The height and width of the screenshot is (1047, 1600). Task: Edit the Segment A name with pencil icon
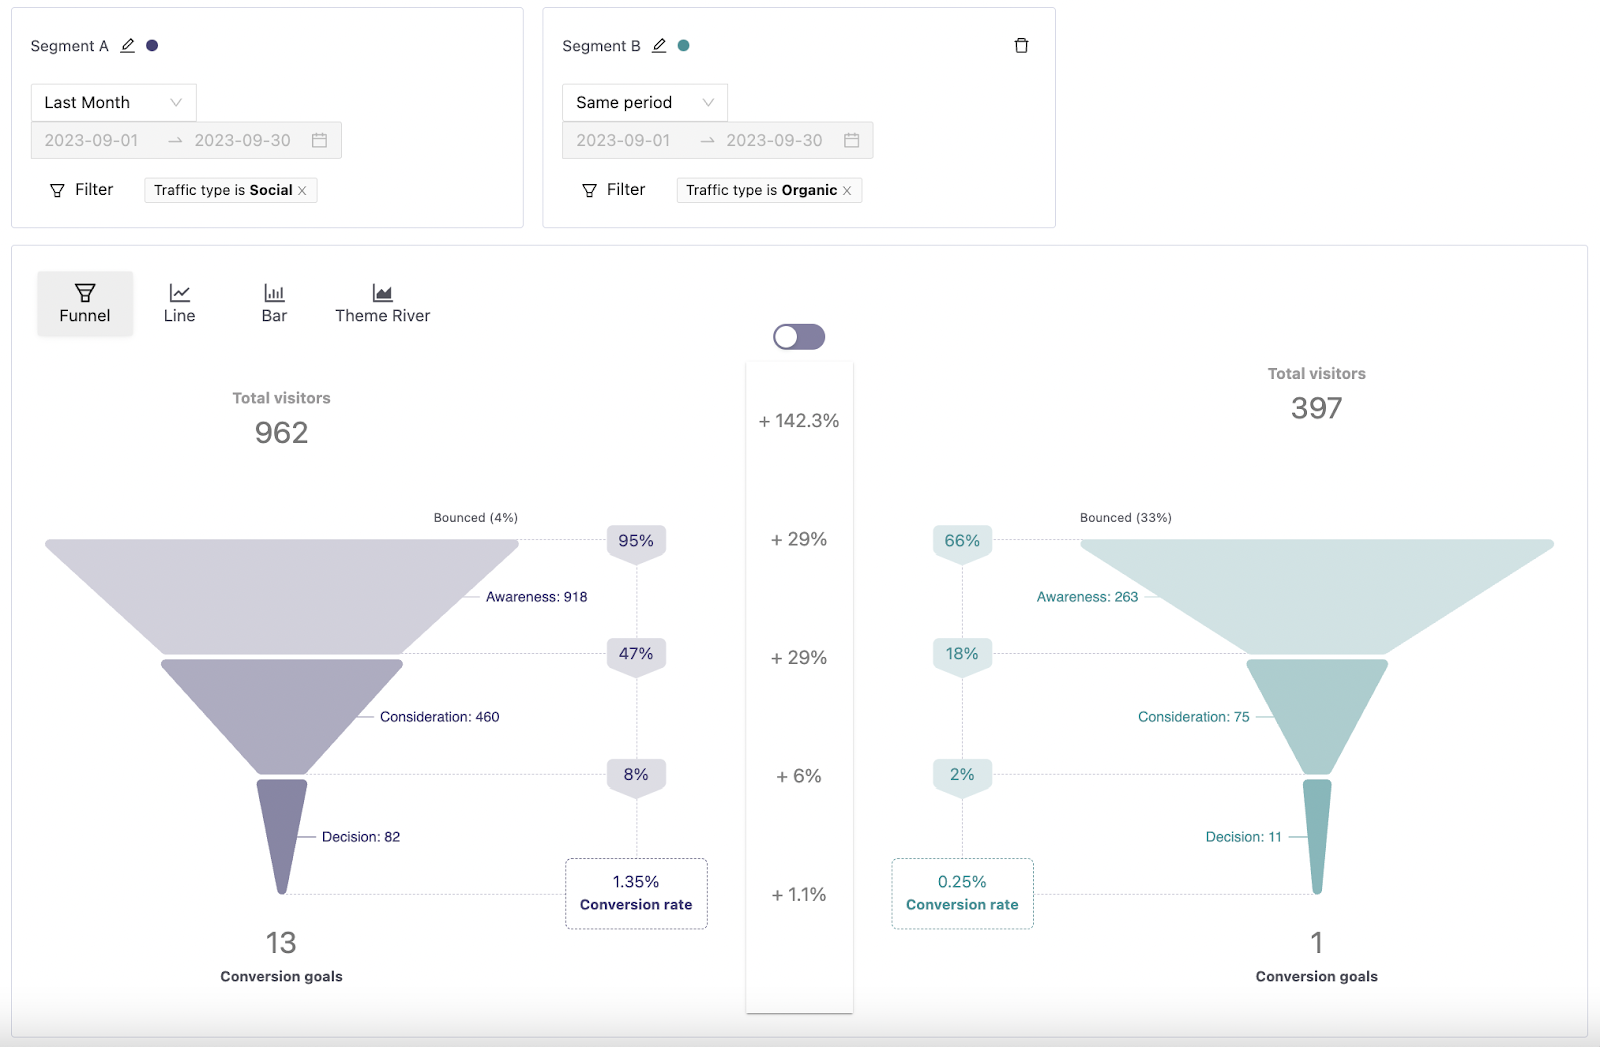(x=128, y=45)
